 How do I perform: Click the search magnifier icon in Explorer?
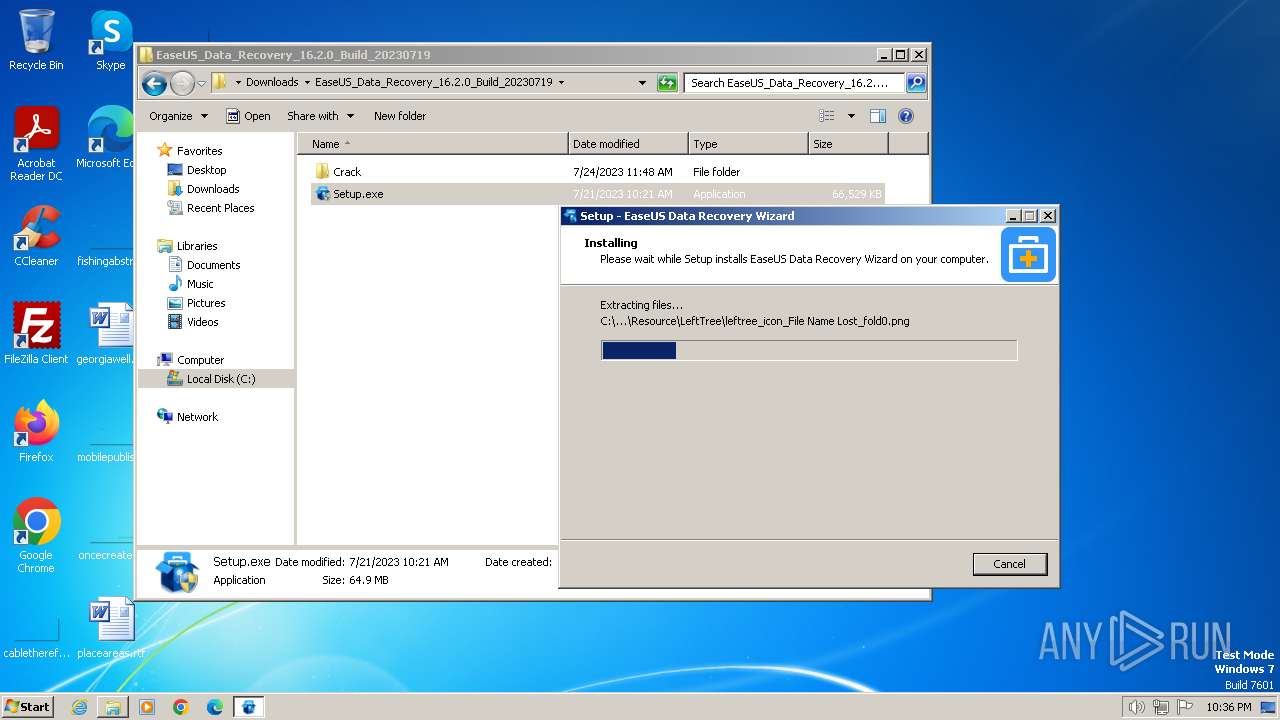click(x=915, y=83)
